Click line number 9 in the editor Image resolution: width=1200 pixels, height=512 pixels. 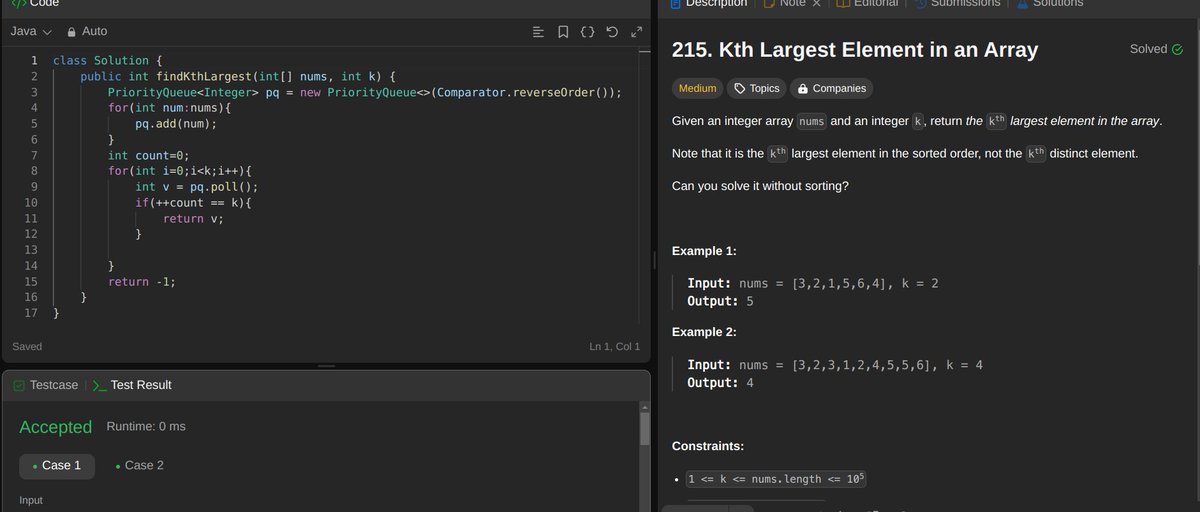(x=33, y=187)
